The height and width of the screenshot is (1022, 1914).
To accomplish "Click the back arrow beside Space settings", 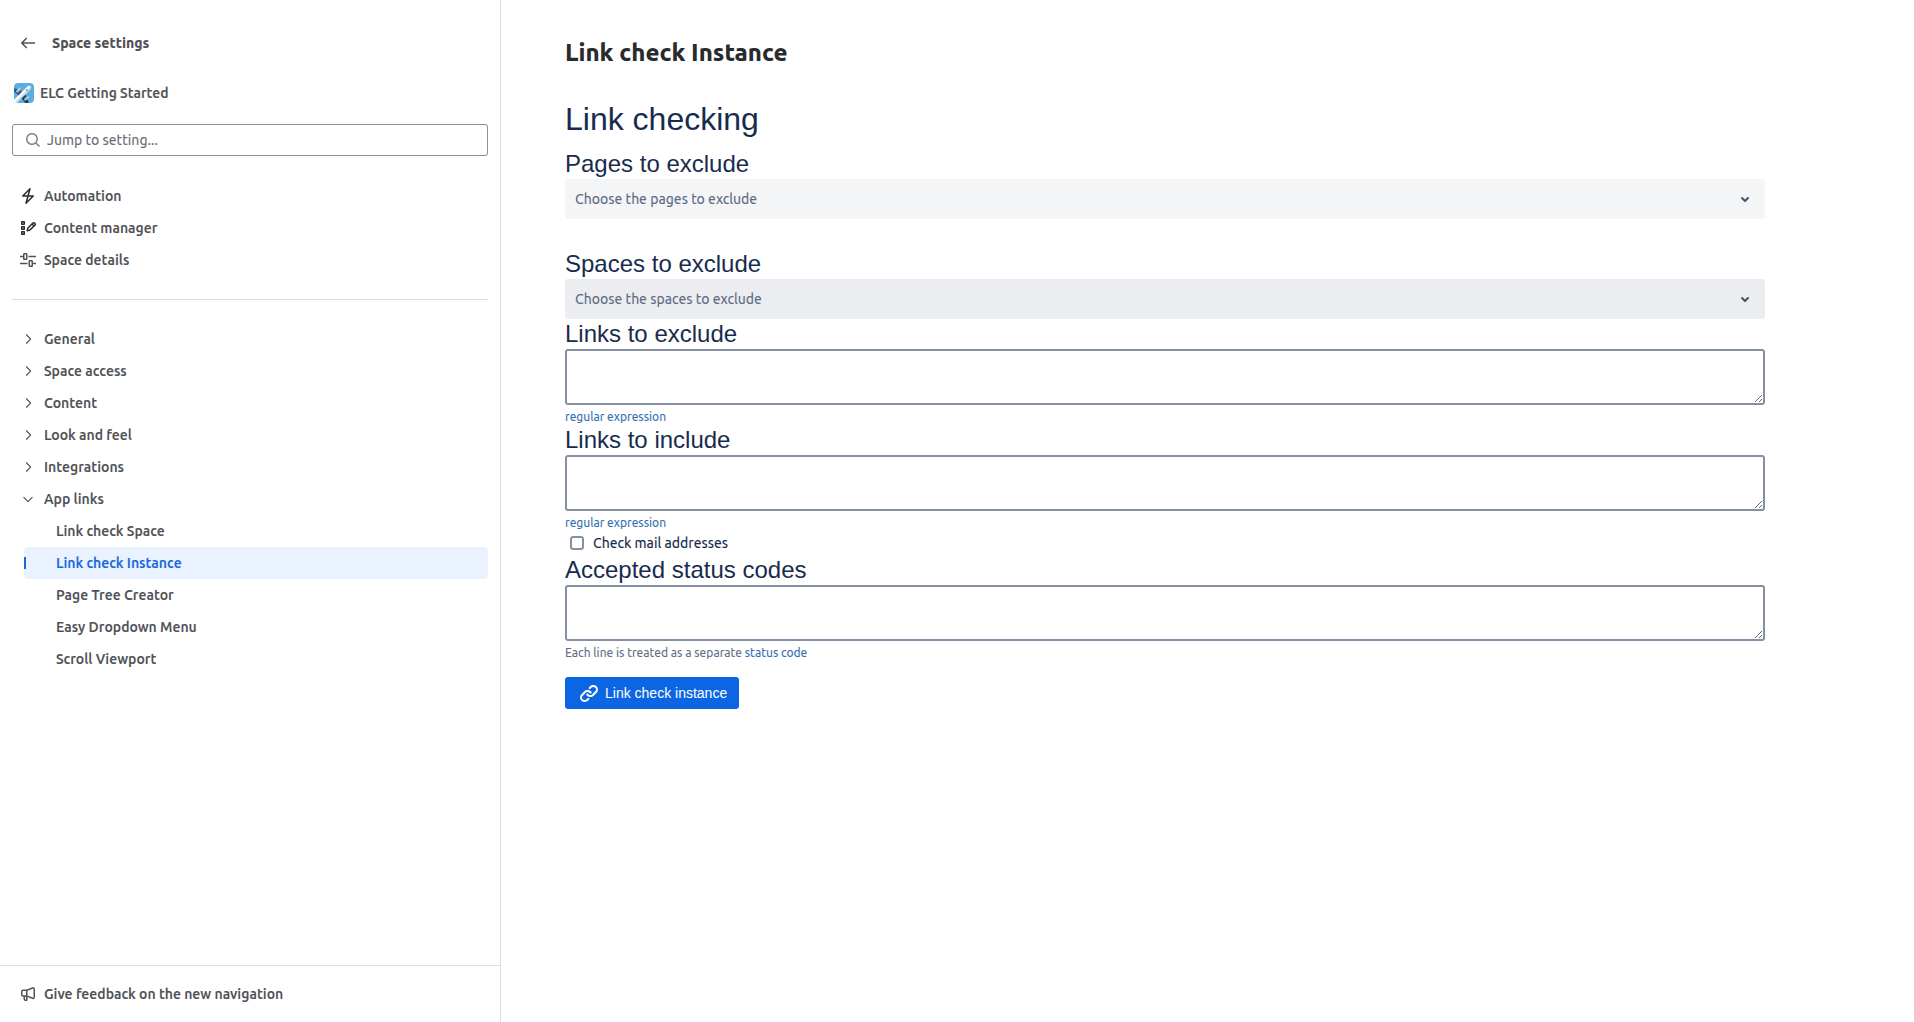I will 28,43.
